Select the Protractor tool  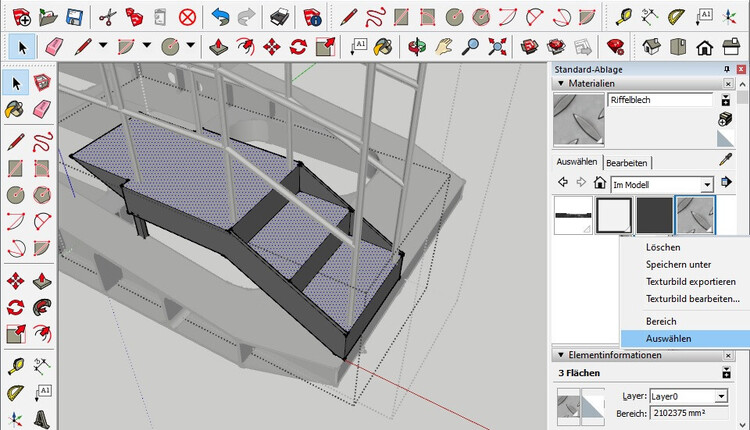(x=677, y=16)
